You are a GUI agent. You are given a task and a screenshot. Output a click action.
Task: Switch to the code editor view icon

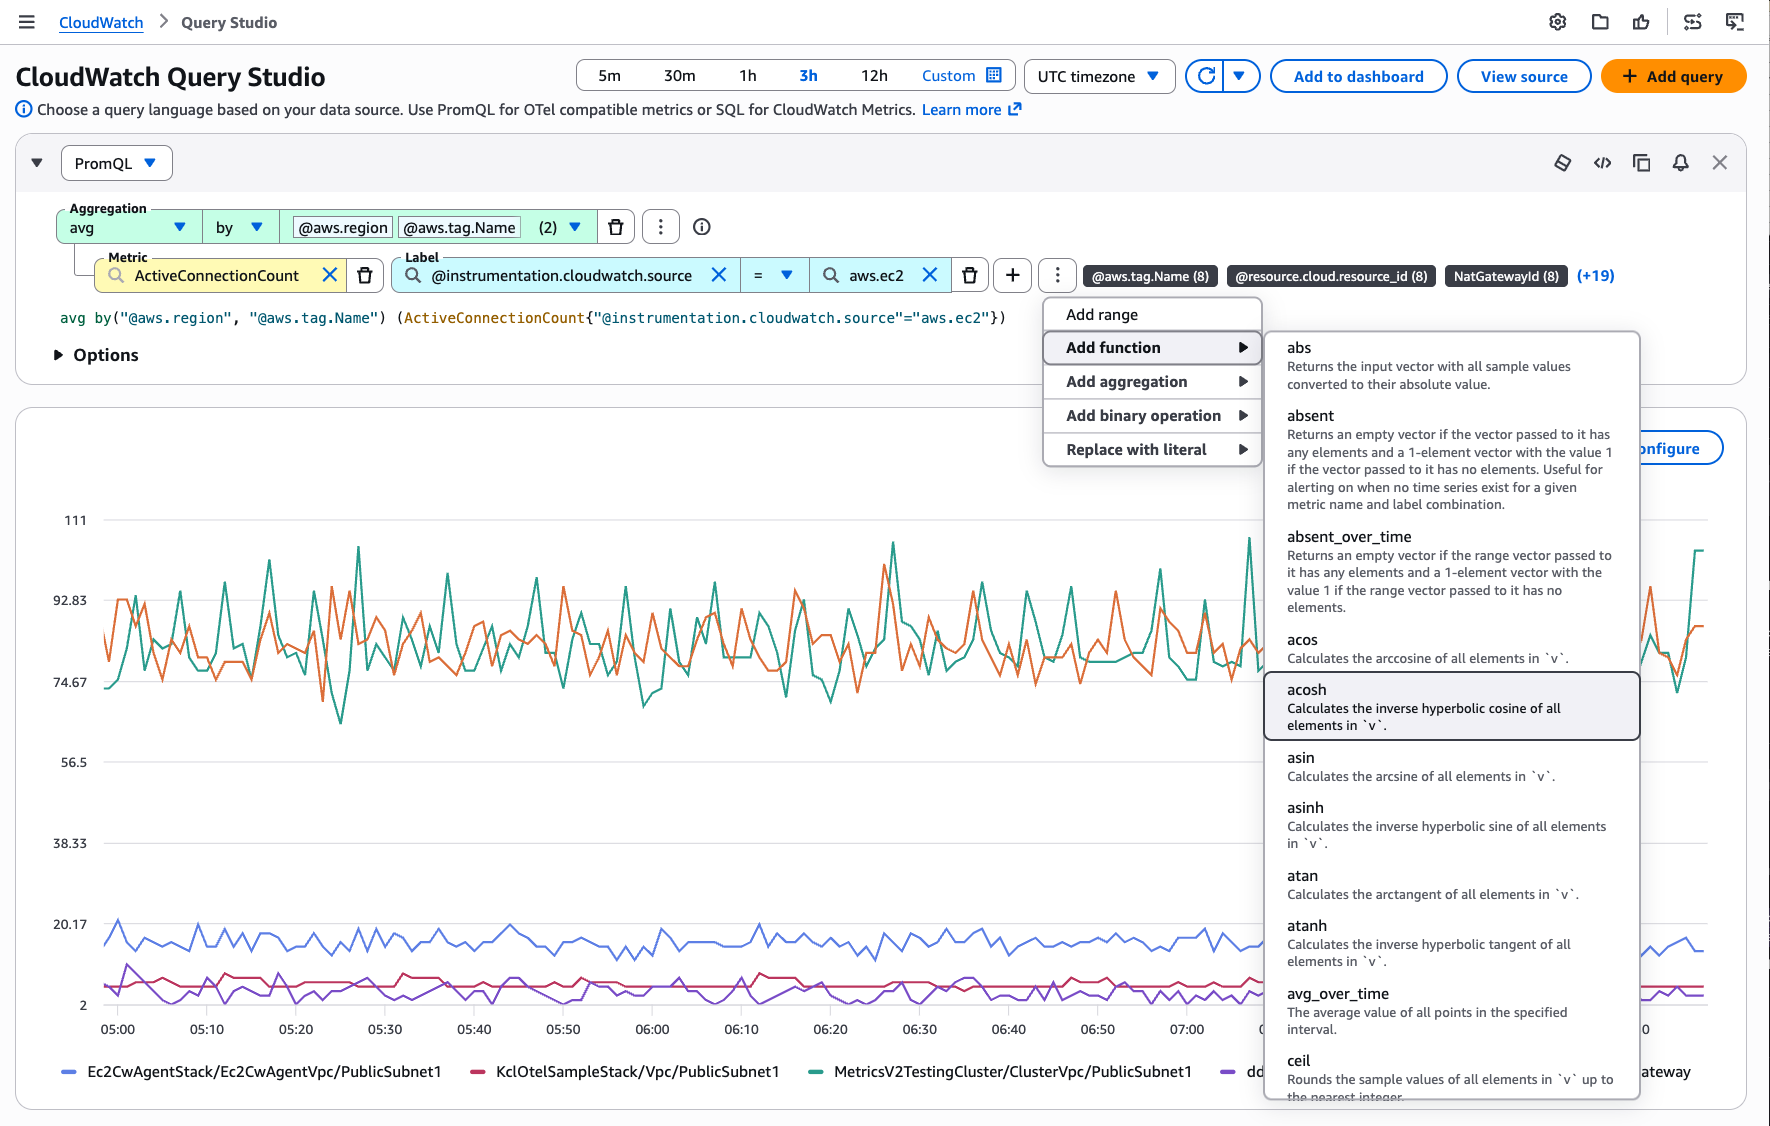pos(1602,163)
